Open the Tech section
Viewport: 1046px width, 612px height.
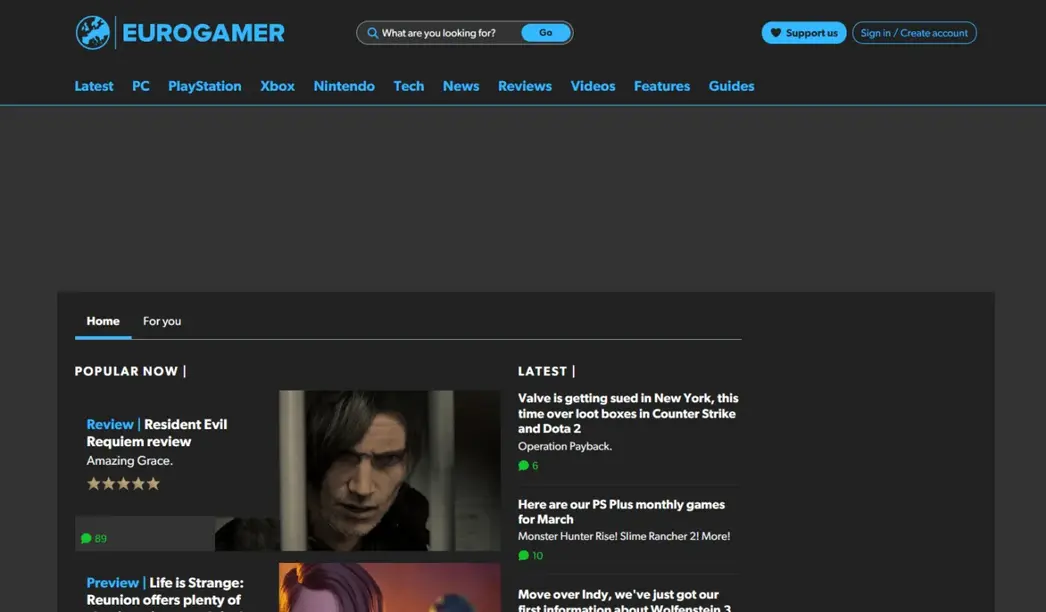[x=409, y=86]
